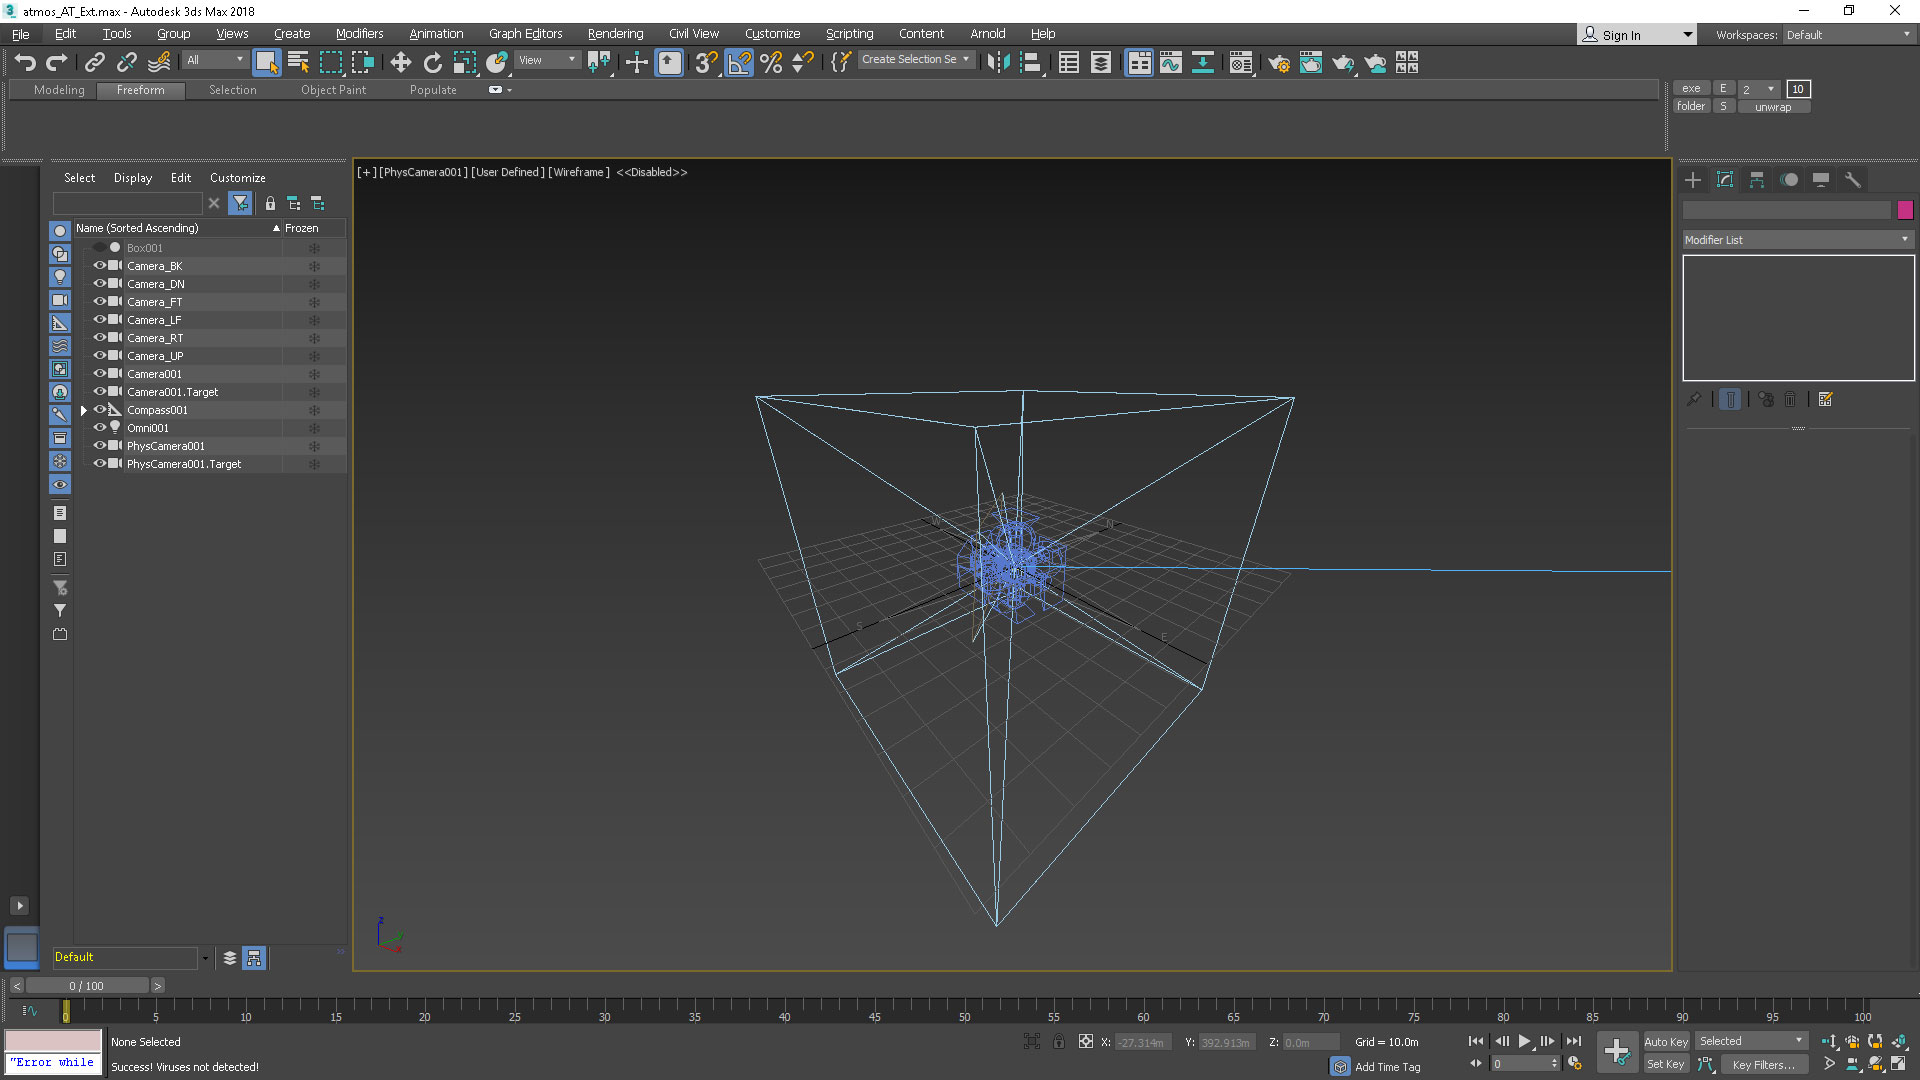This screenshot has width=1920, height=1080.
Task: Click the Undo arrow icon
Action: (25, 63)
